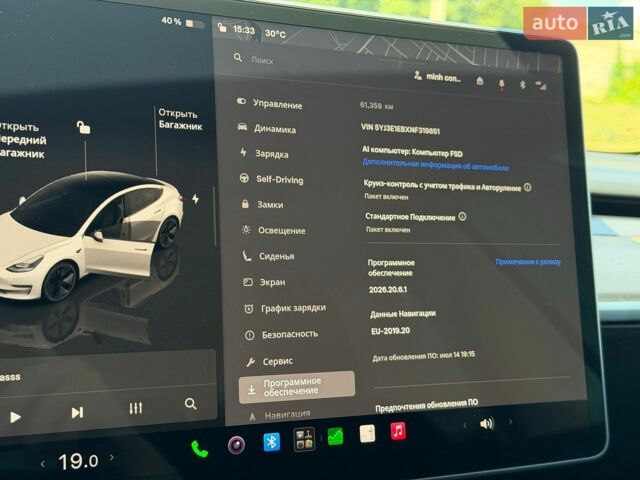Tap Открыть Багажник to open trunk
The image size is (640, 480).
[180, 119]
